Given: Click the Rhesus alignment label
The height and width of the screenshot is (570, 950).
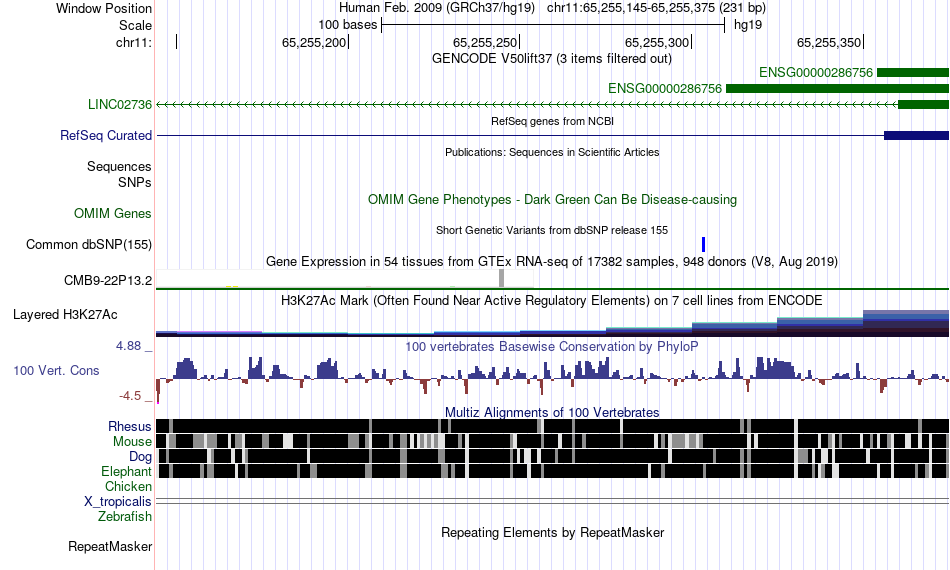Looking at the screenshot, I should click(x=130, y=426).
